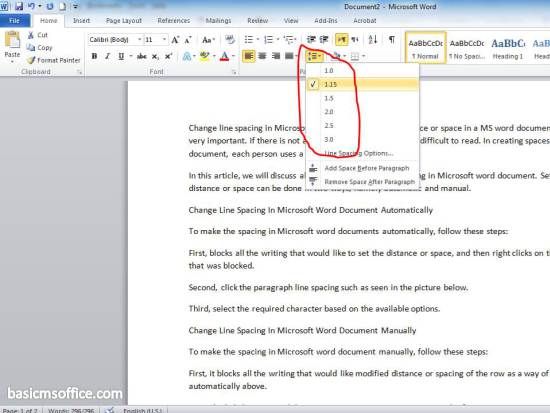Click the Paste icon
Viewport: 550px width, 413px height.
point(12,40)
